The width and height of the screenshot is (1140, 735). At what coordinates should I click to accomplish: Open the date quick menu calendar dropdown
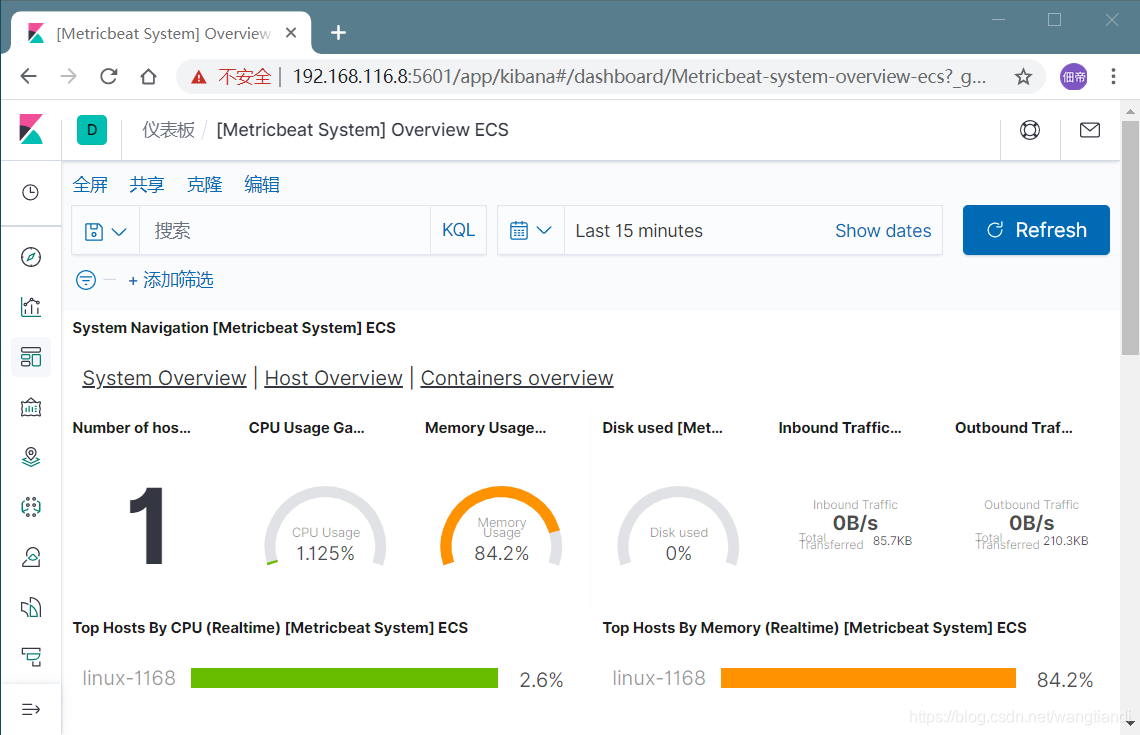[531, 230]
